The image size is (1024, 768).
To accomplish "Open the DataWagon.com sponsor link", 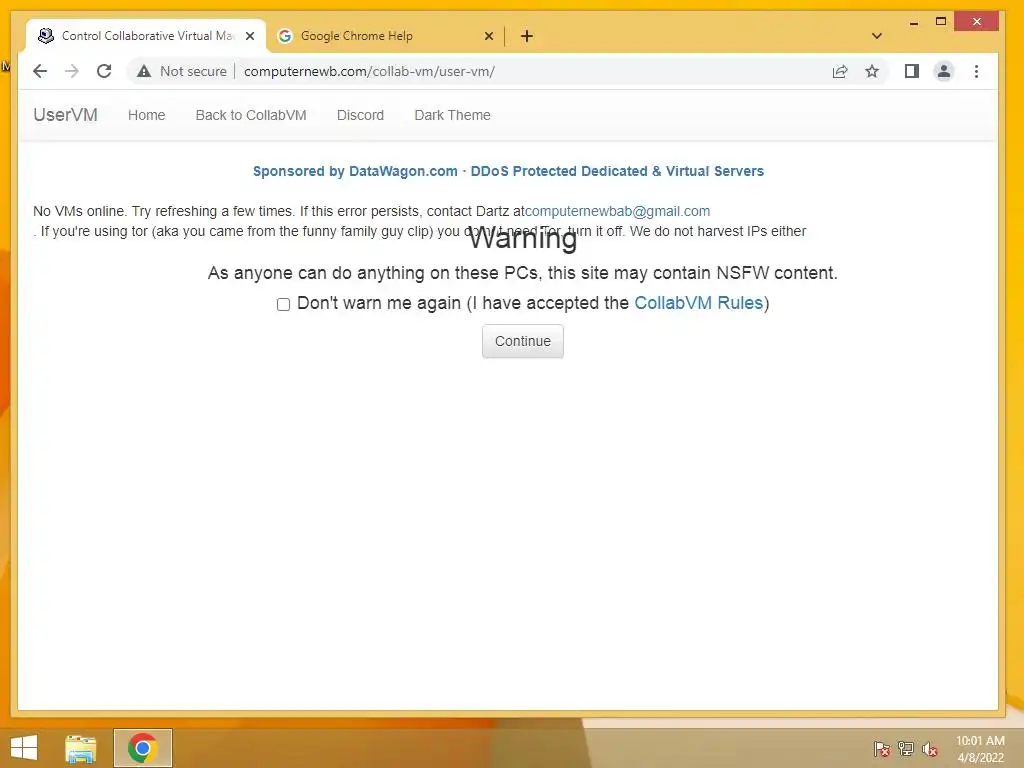I will 508,171.
